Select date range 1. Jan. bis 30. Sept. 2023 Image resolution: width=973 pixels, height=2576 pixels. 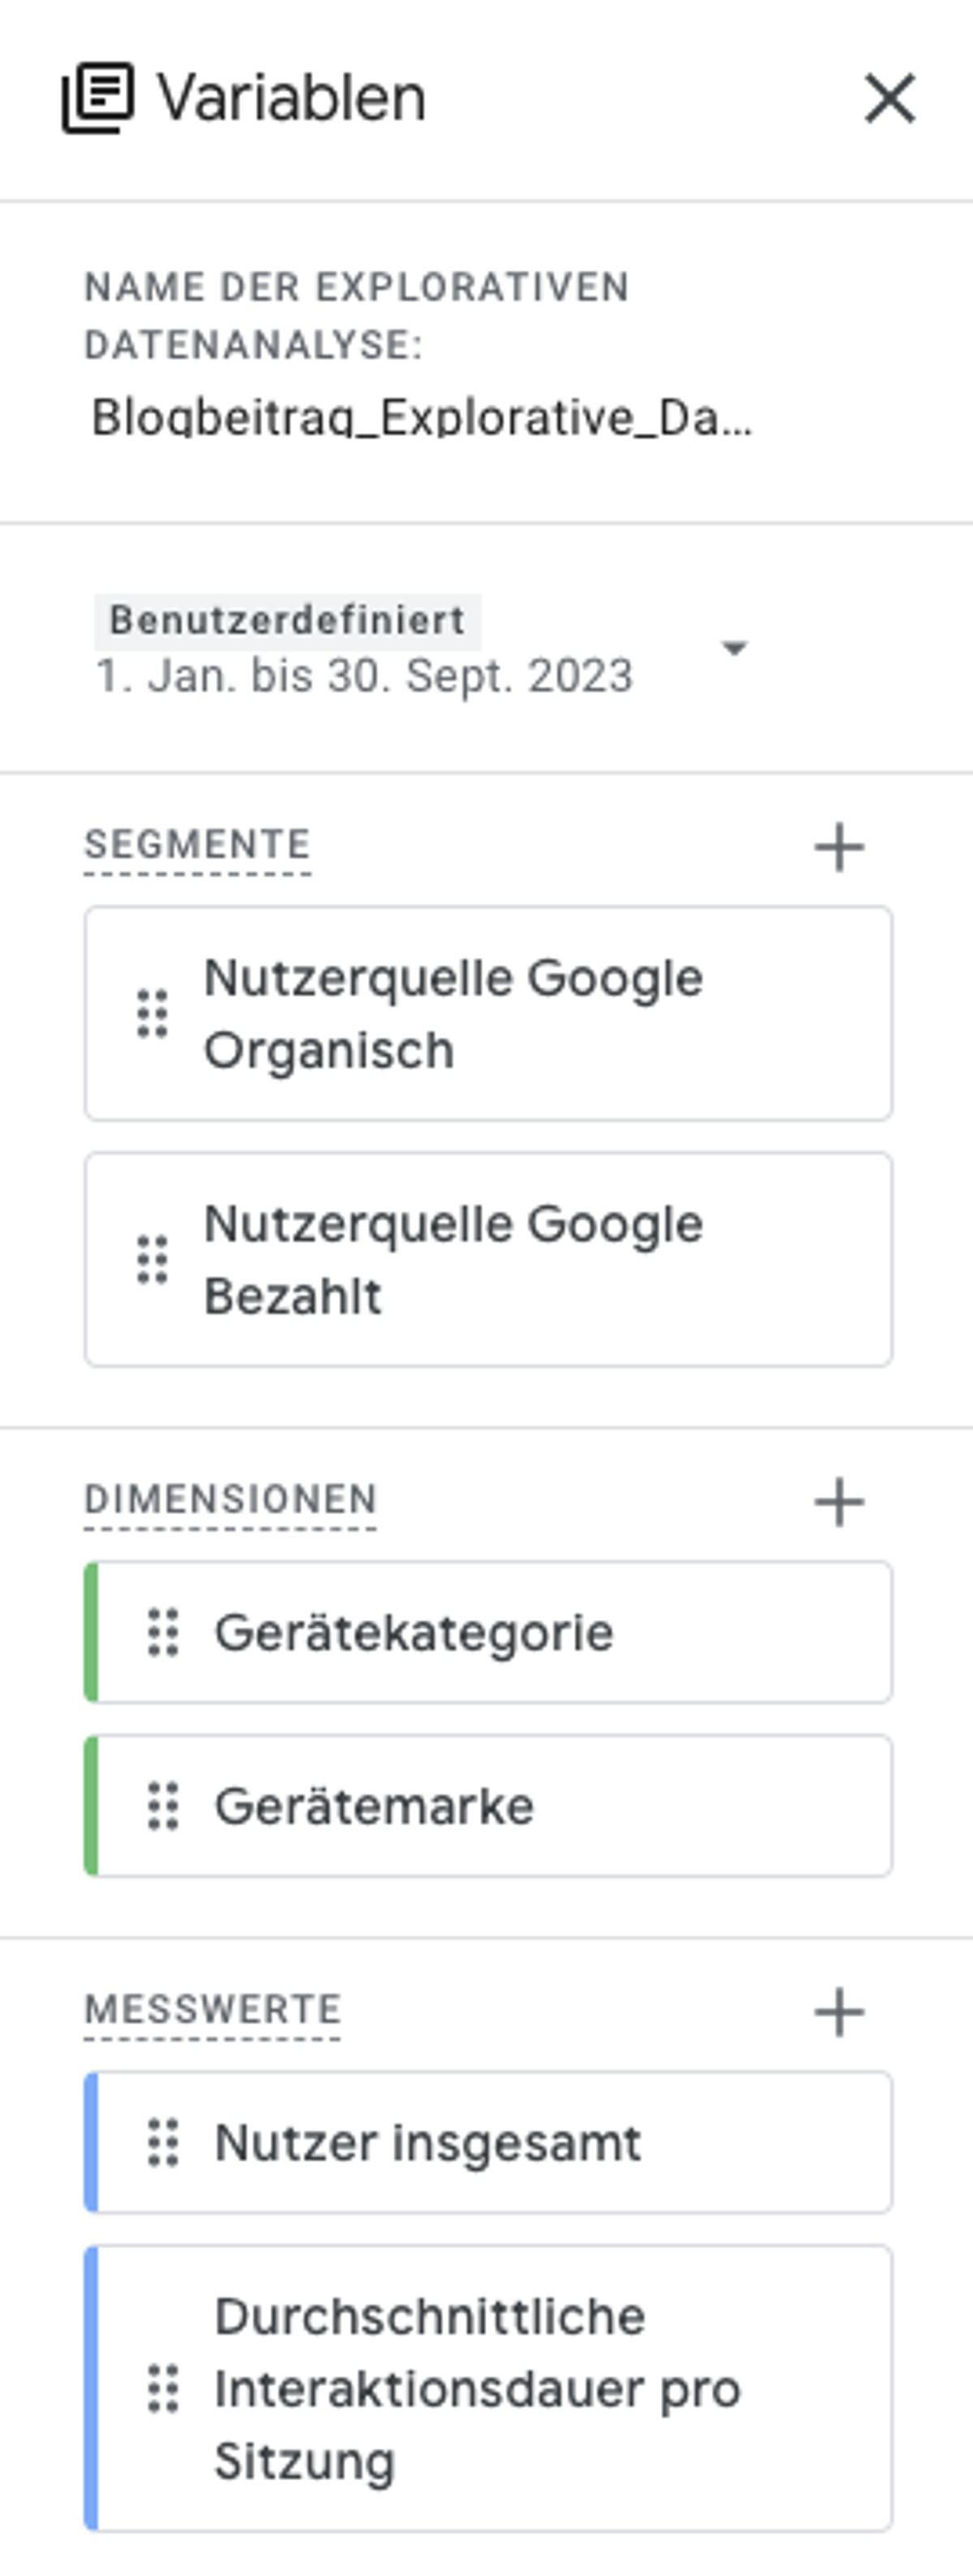pos(364,676)
